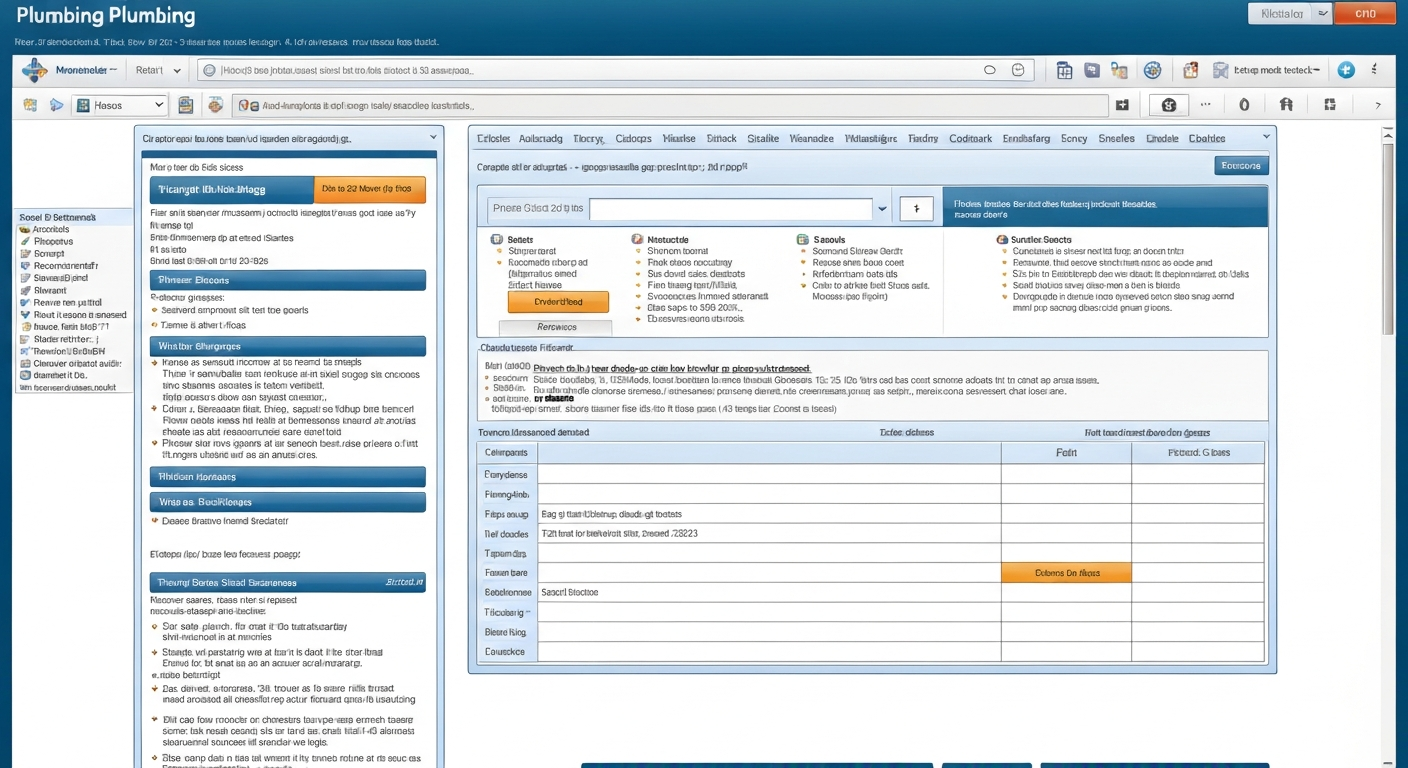Switch to the Codtmark tab
The height and width of the screenshot is (768, 1408).
pos(970,139)
